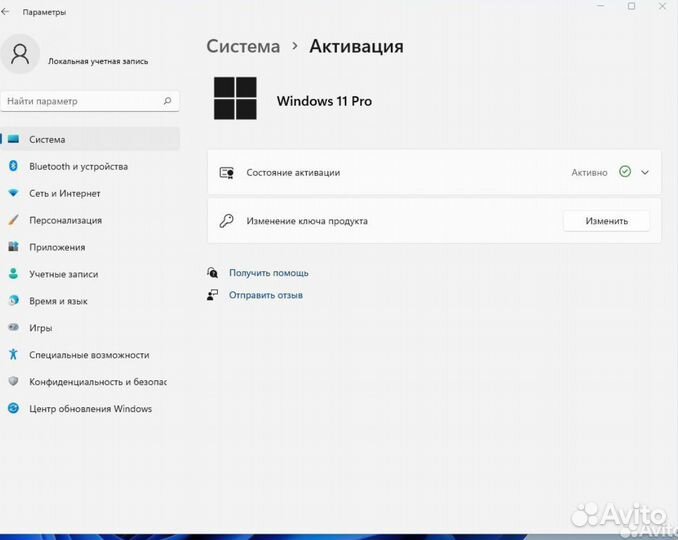Click the Найти параметр search field
The image size is (678, 540).
[90, 101]
